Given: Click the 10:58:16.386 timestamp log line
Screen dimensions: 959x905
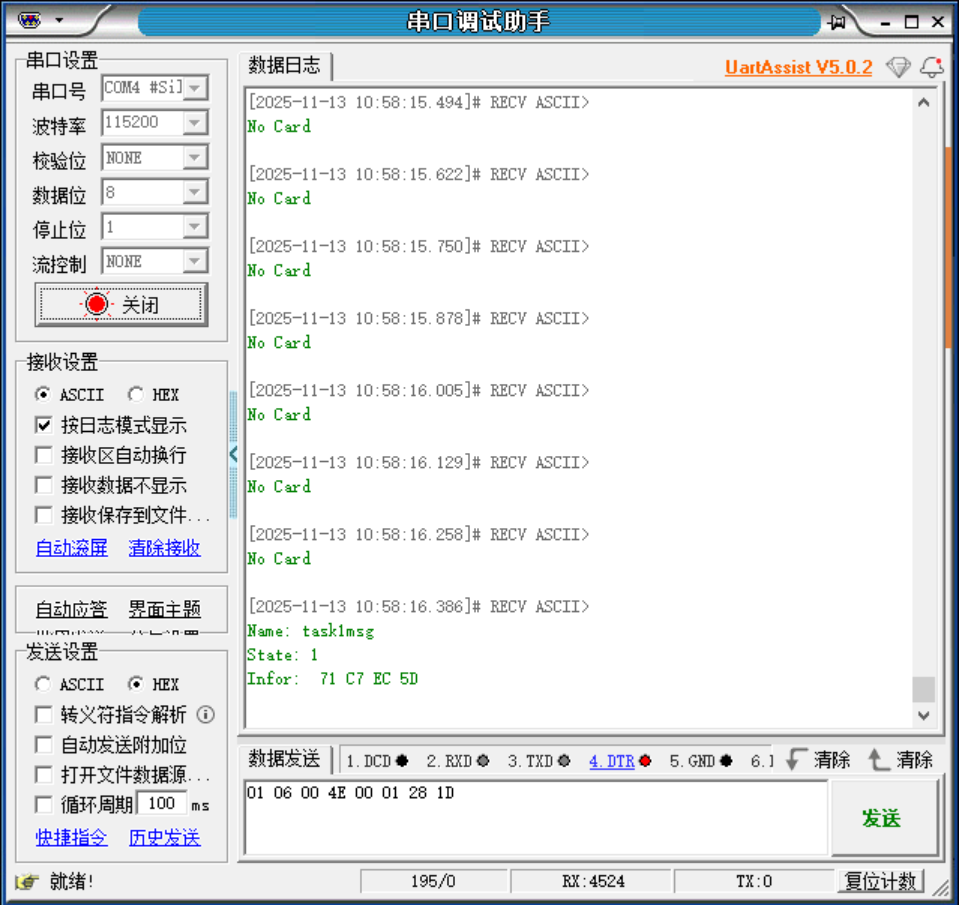Looking at the screenshot, I should tap(418, 607).
